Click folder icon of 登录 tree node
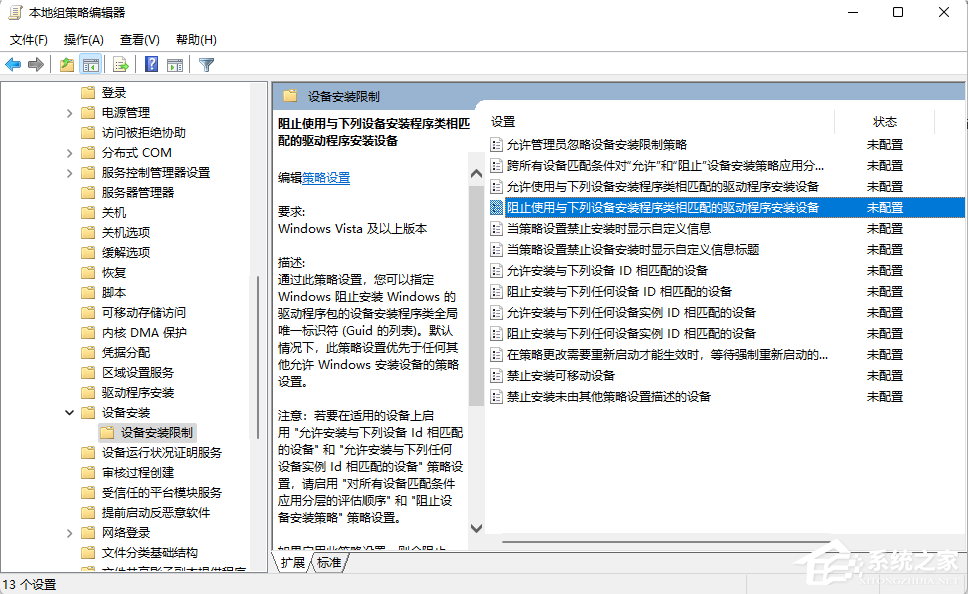Viewport: 968px width, 594px height. coord(88,93)
